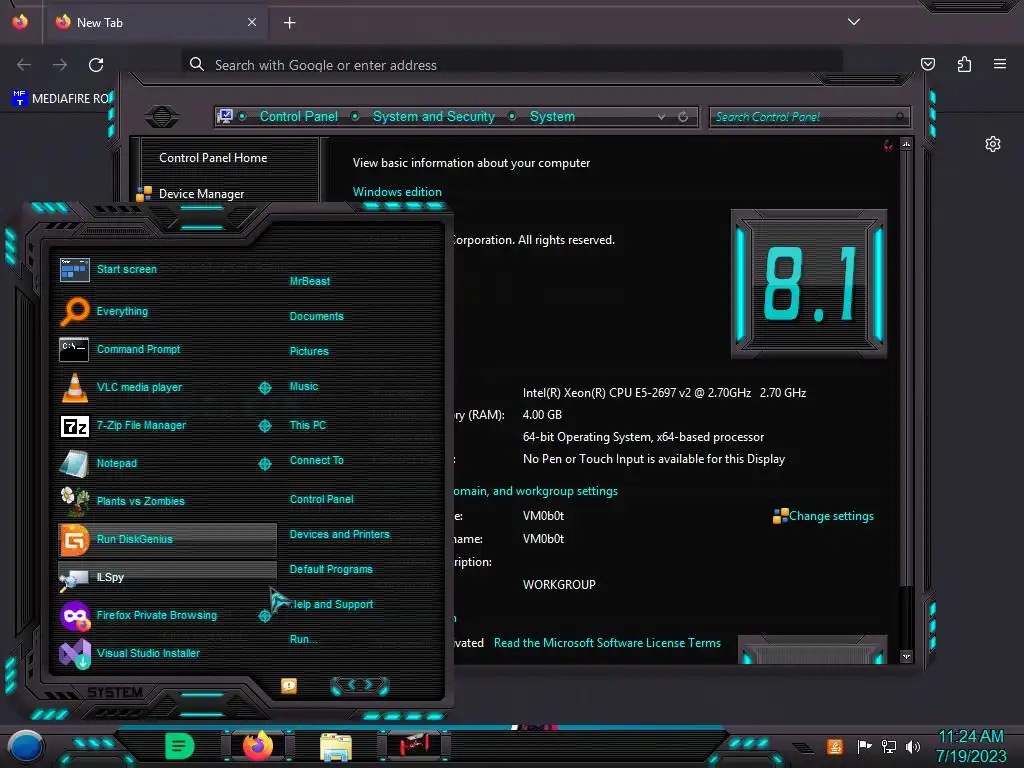Open Documents in start menu
Image resolution: width=1024 pixels, height=768 pixels.
click(316, 316)
